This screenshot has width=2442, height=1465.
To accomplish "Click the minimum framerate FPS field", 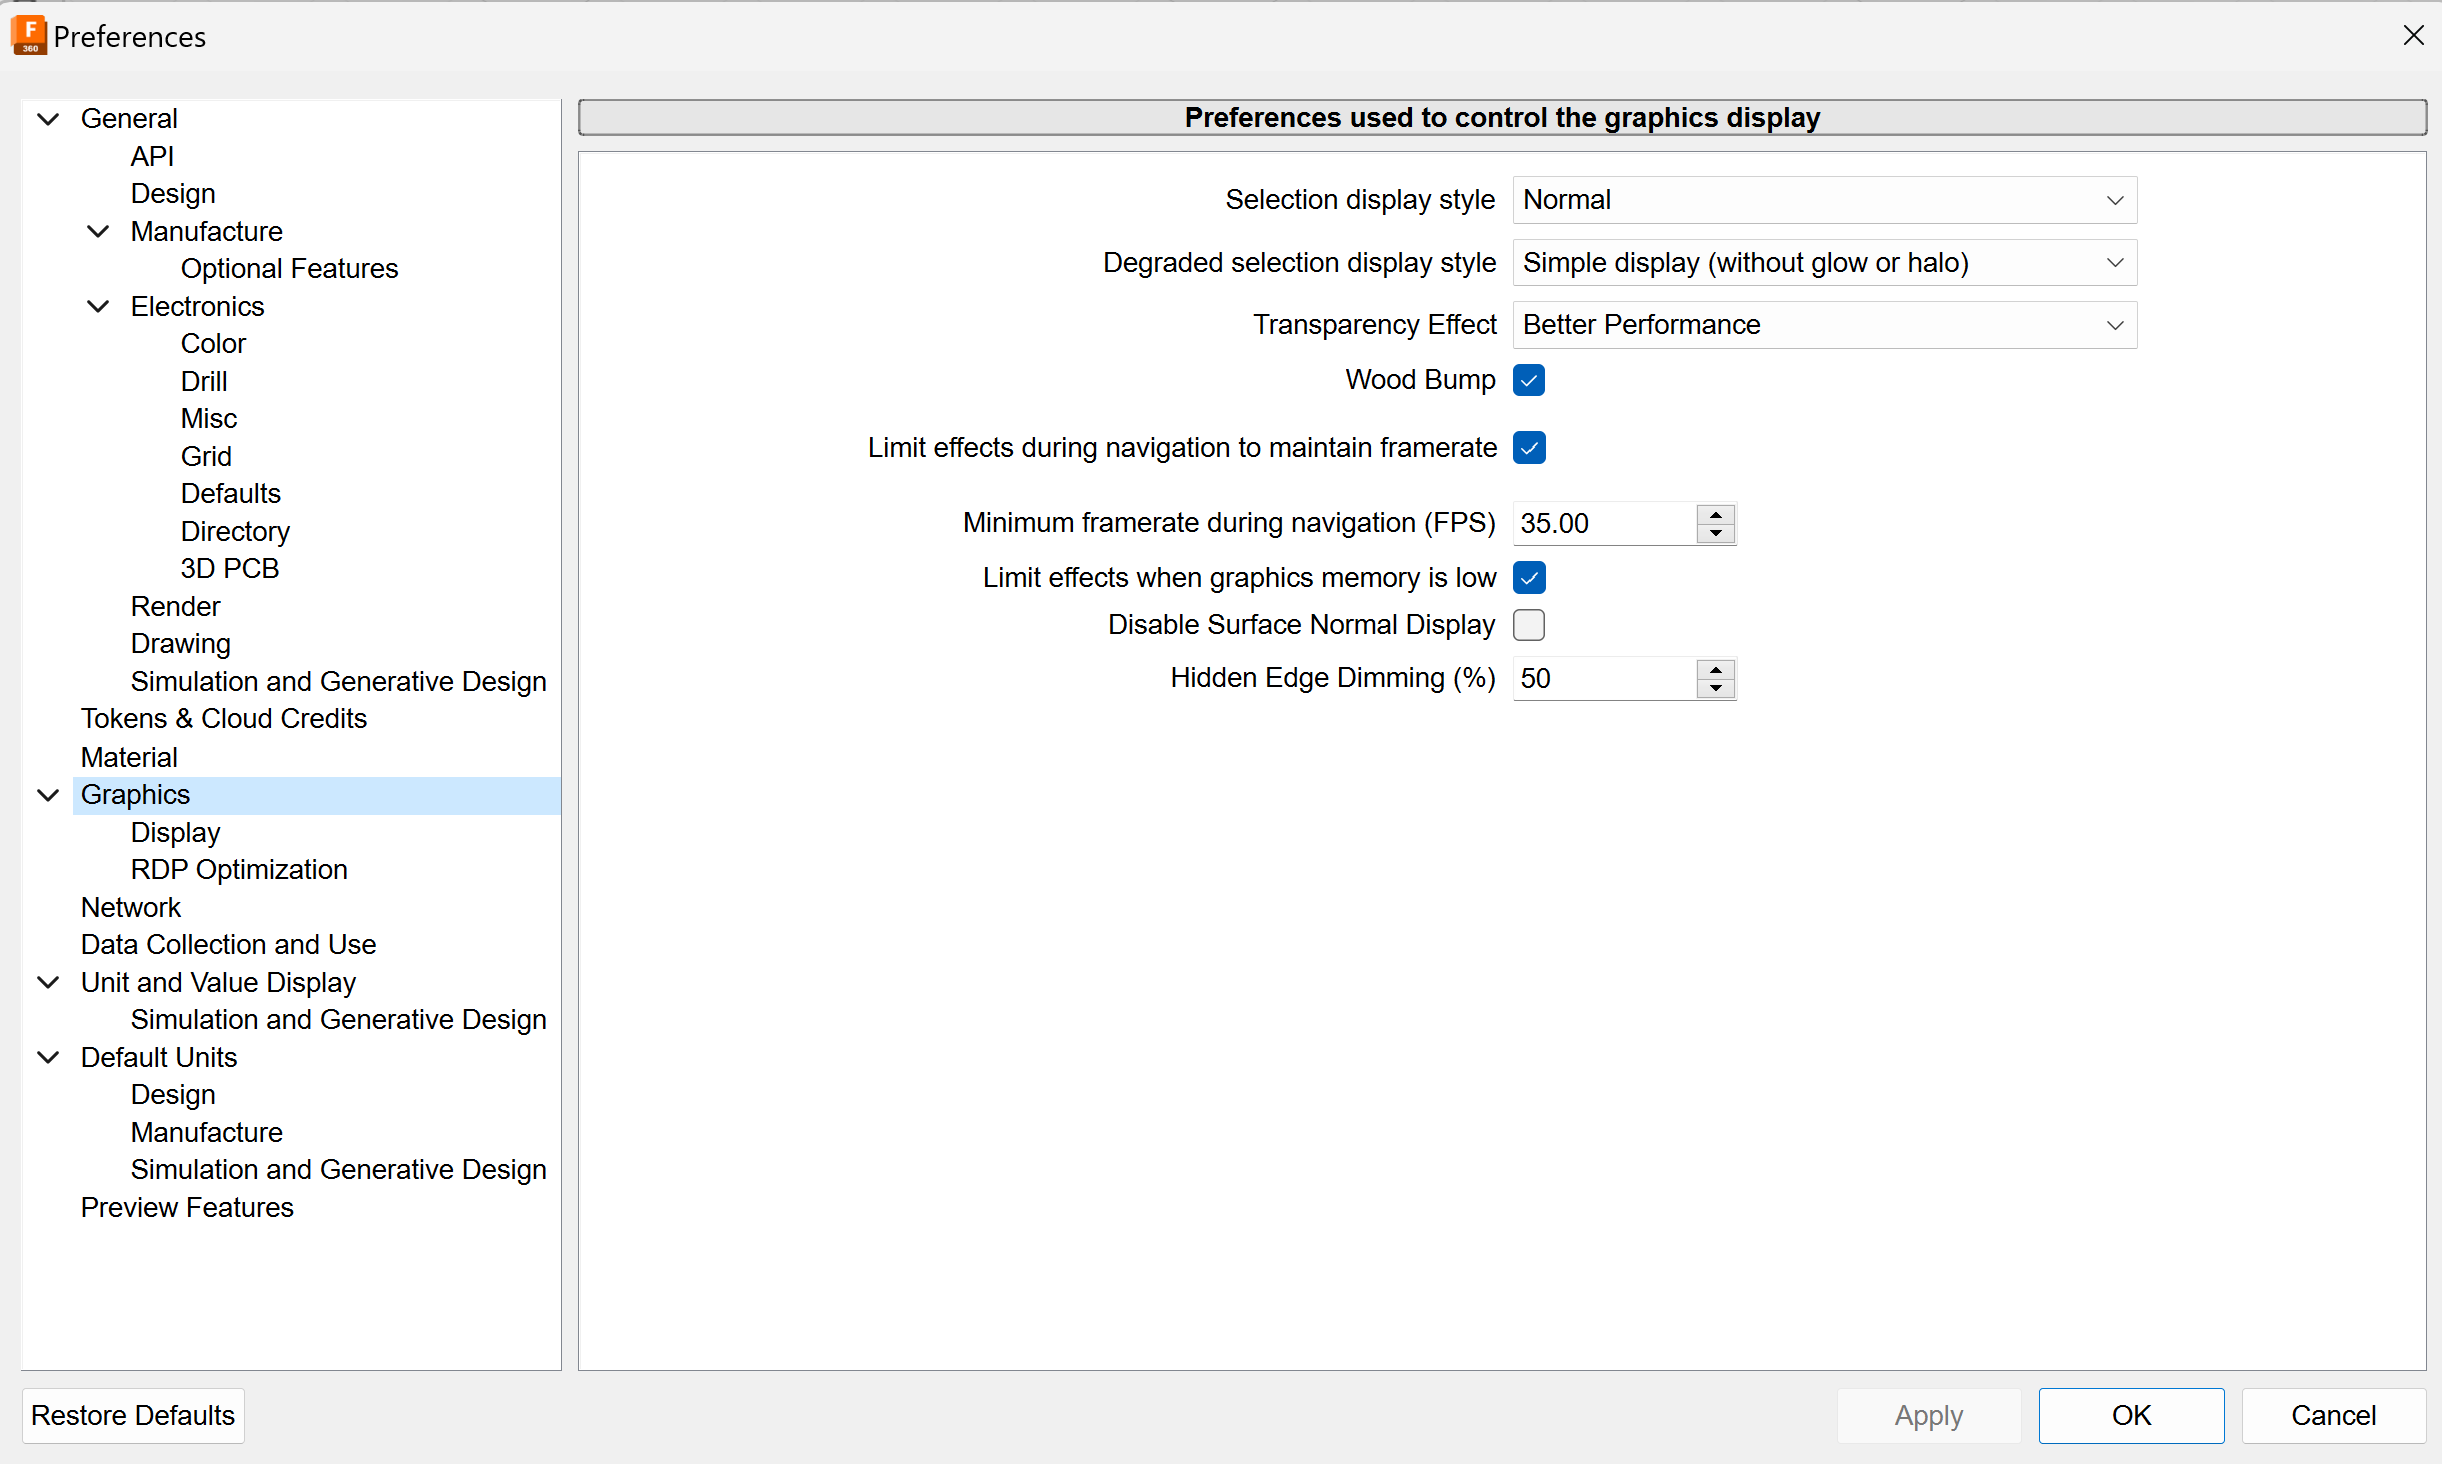I will 1602,524.
